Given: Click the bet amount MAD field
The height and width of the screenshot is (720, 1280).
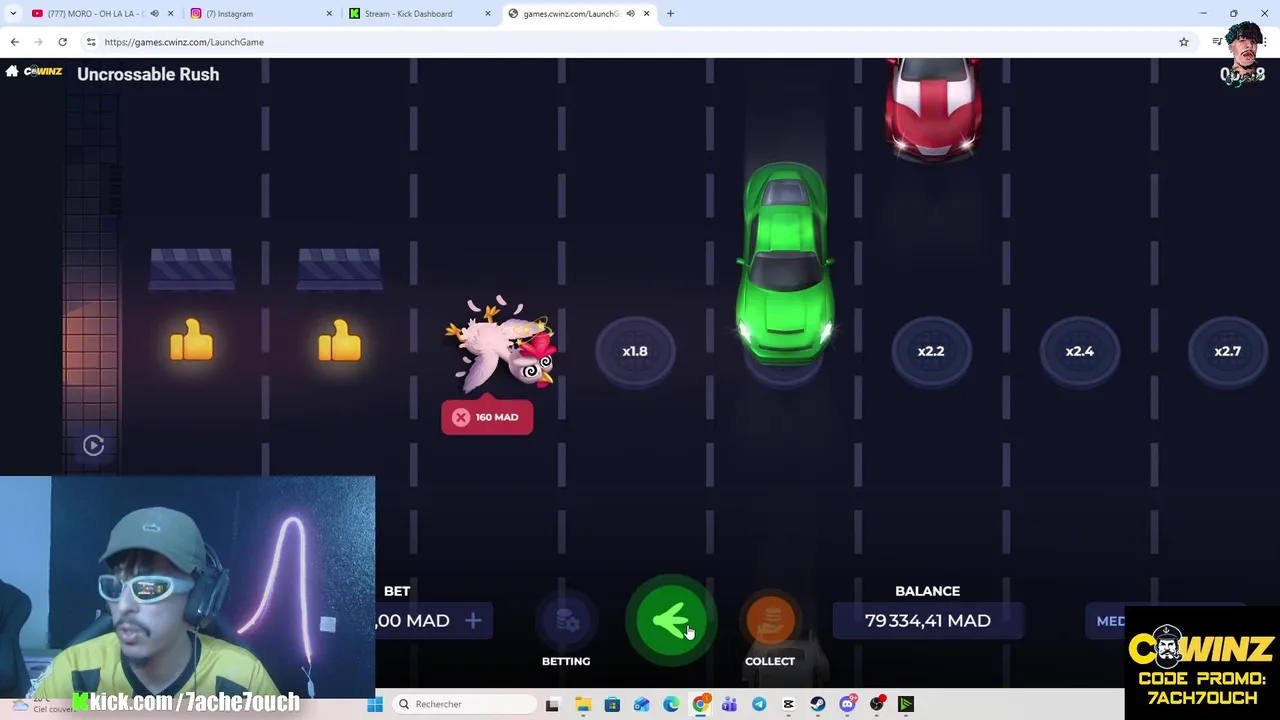Looking at the screenshot, I should [x=413, y=621].
